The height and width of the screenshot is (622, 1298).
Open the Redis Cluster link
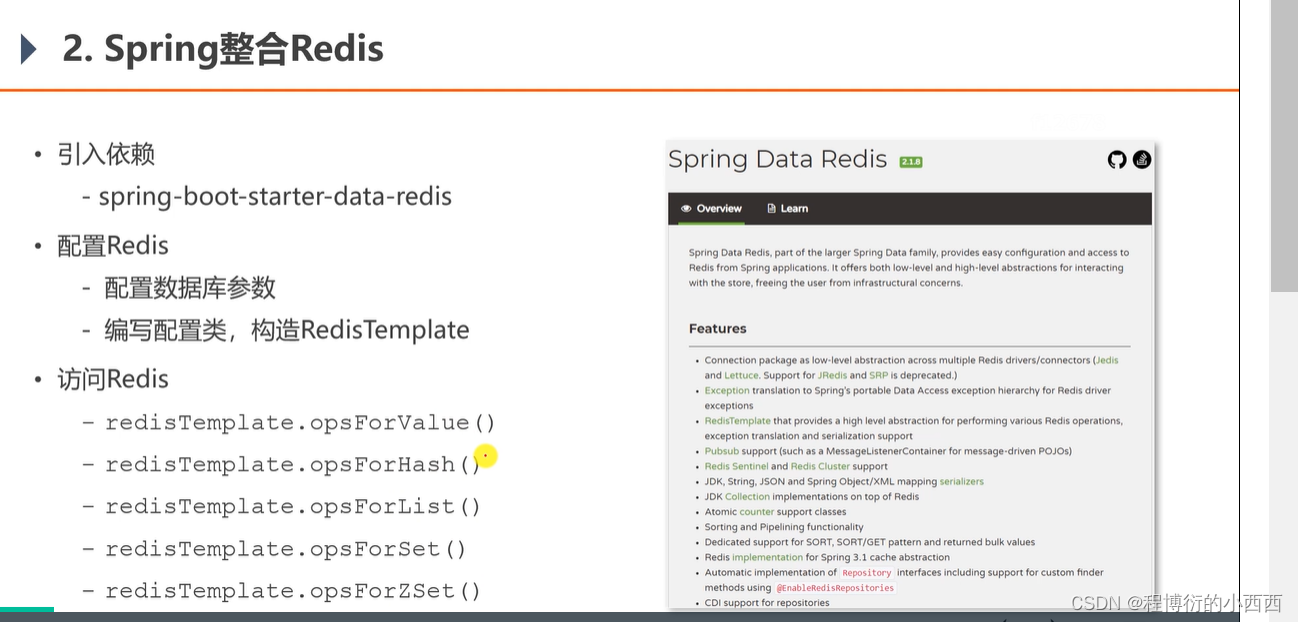(820, 466)
